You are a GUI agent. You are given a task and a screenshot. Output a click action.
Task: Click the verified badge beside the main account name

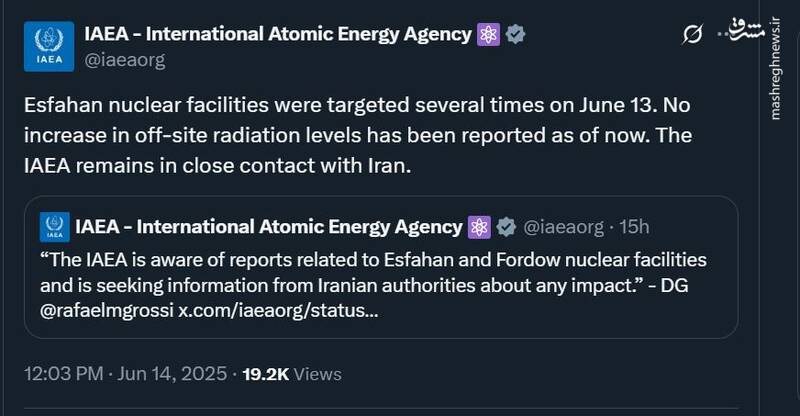click(516, 34)
